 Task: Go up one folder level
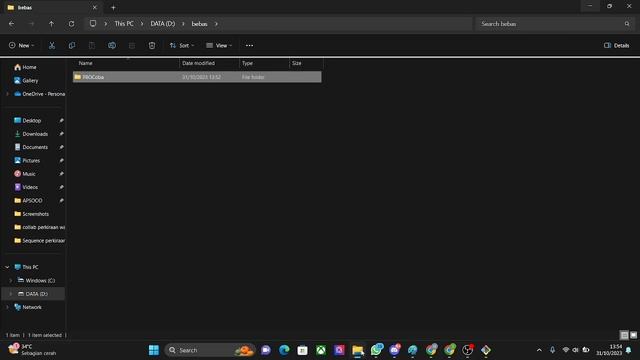[51, 24]
